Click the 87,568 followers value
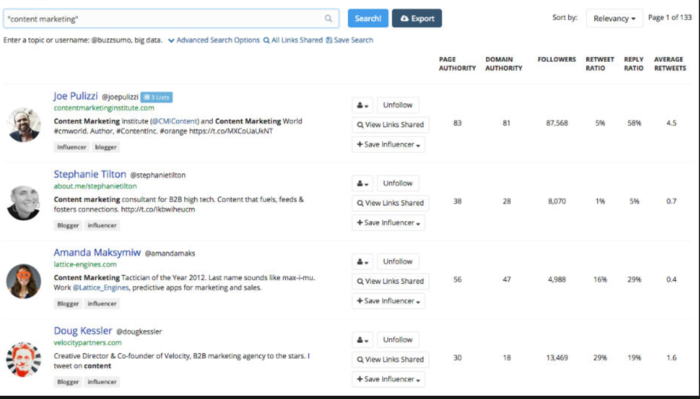700x399 pixels. point(557,123)
